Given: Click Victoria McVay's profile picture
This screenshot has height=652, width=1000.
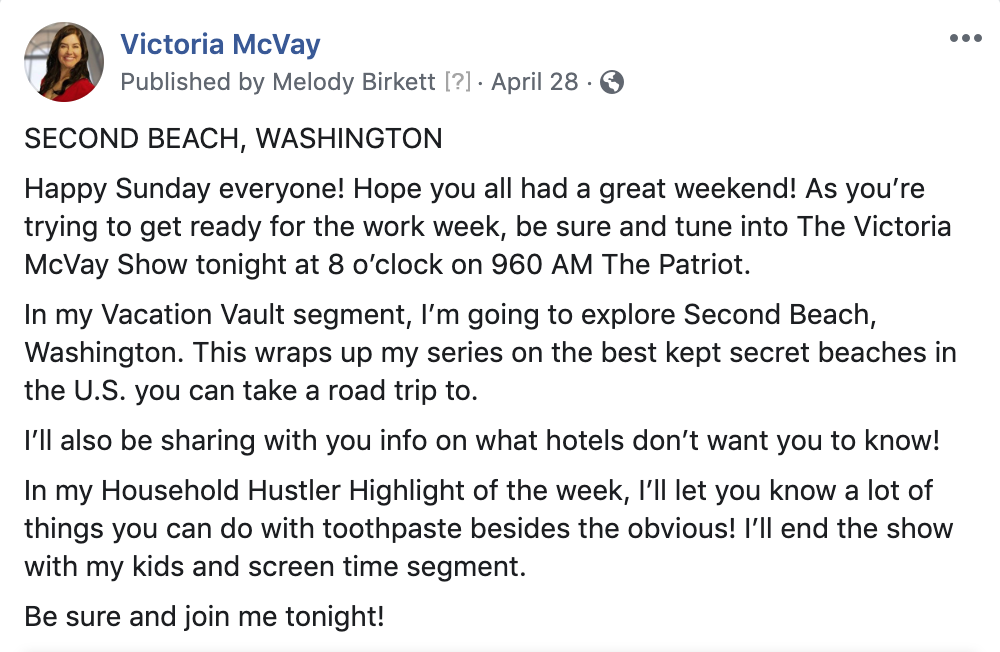Looking at the screenshot, I should point(64,62).
